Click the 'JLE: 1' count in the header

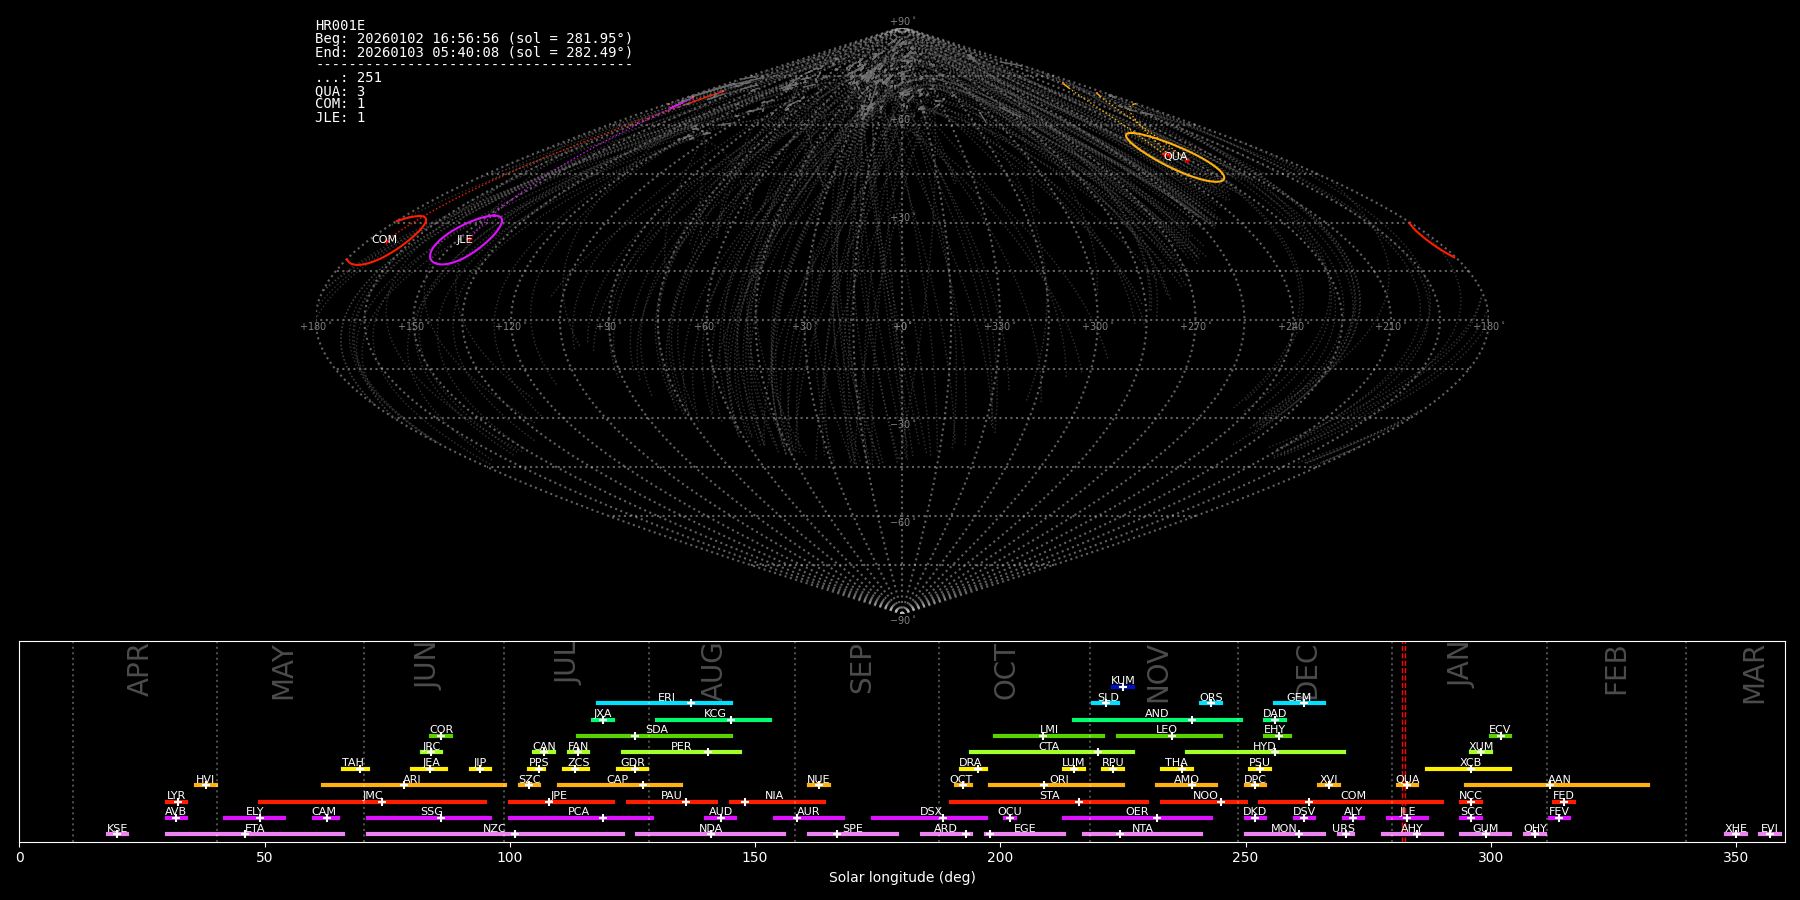pyautogui.click(x=340, y=117)
